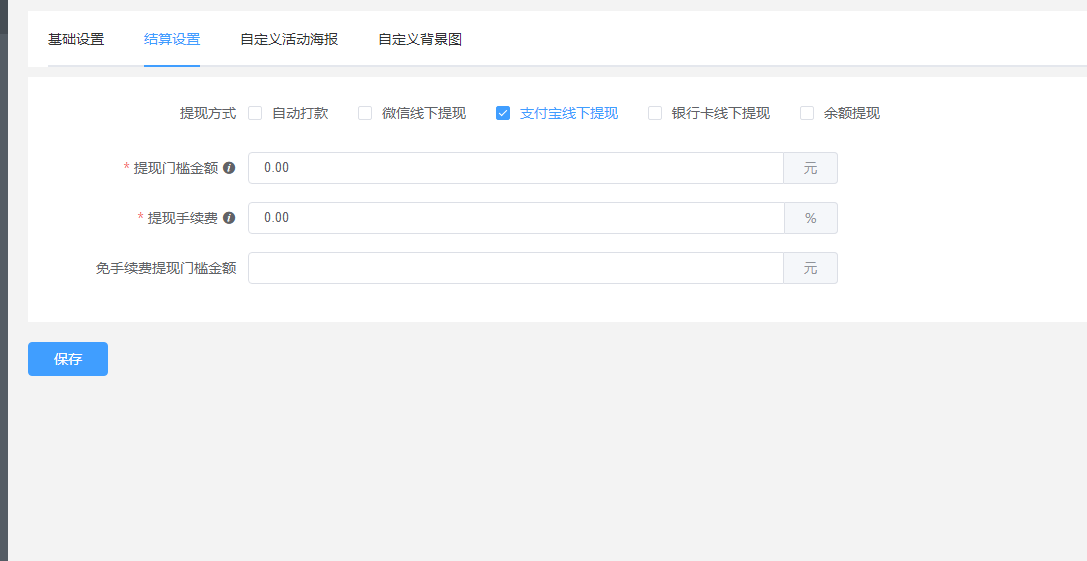Click the 保存 button
1087x561 pixels.
point(68,359)
